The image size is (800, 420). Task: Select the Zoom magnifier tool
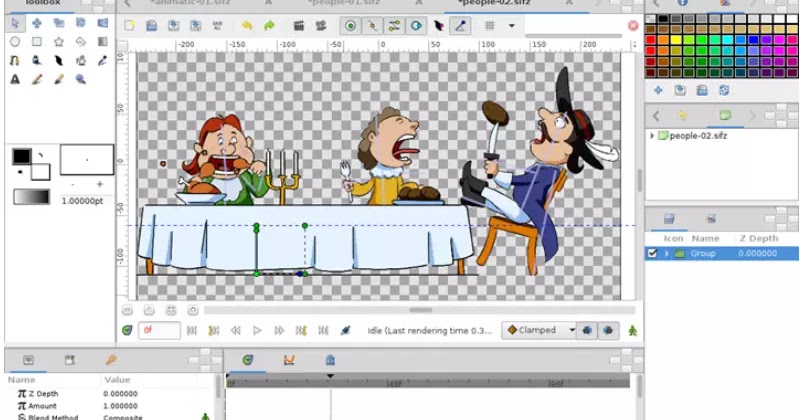point(81,80)
